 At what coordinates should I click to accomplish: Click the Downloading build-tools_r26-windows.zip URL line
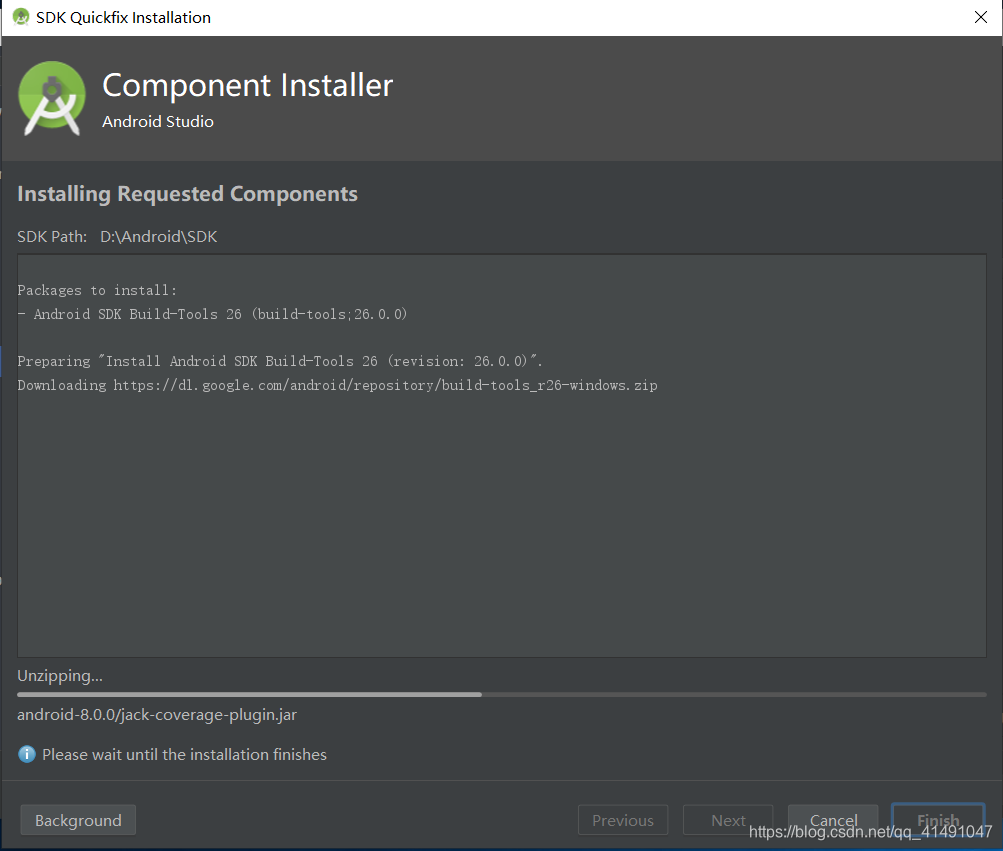337,385
